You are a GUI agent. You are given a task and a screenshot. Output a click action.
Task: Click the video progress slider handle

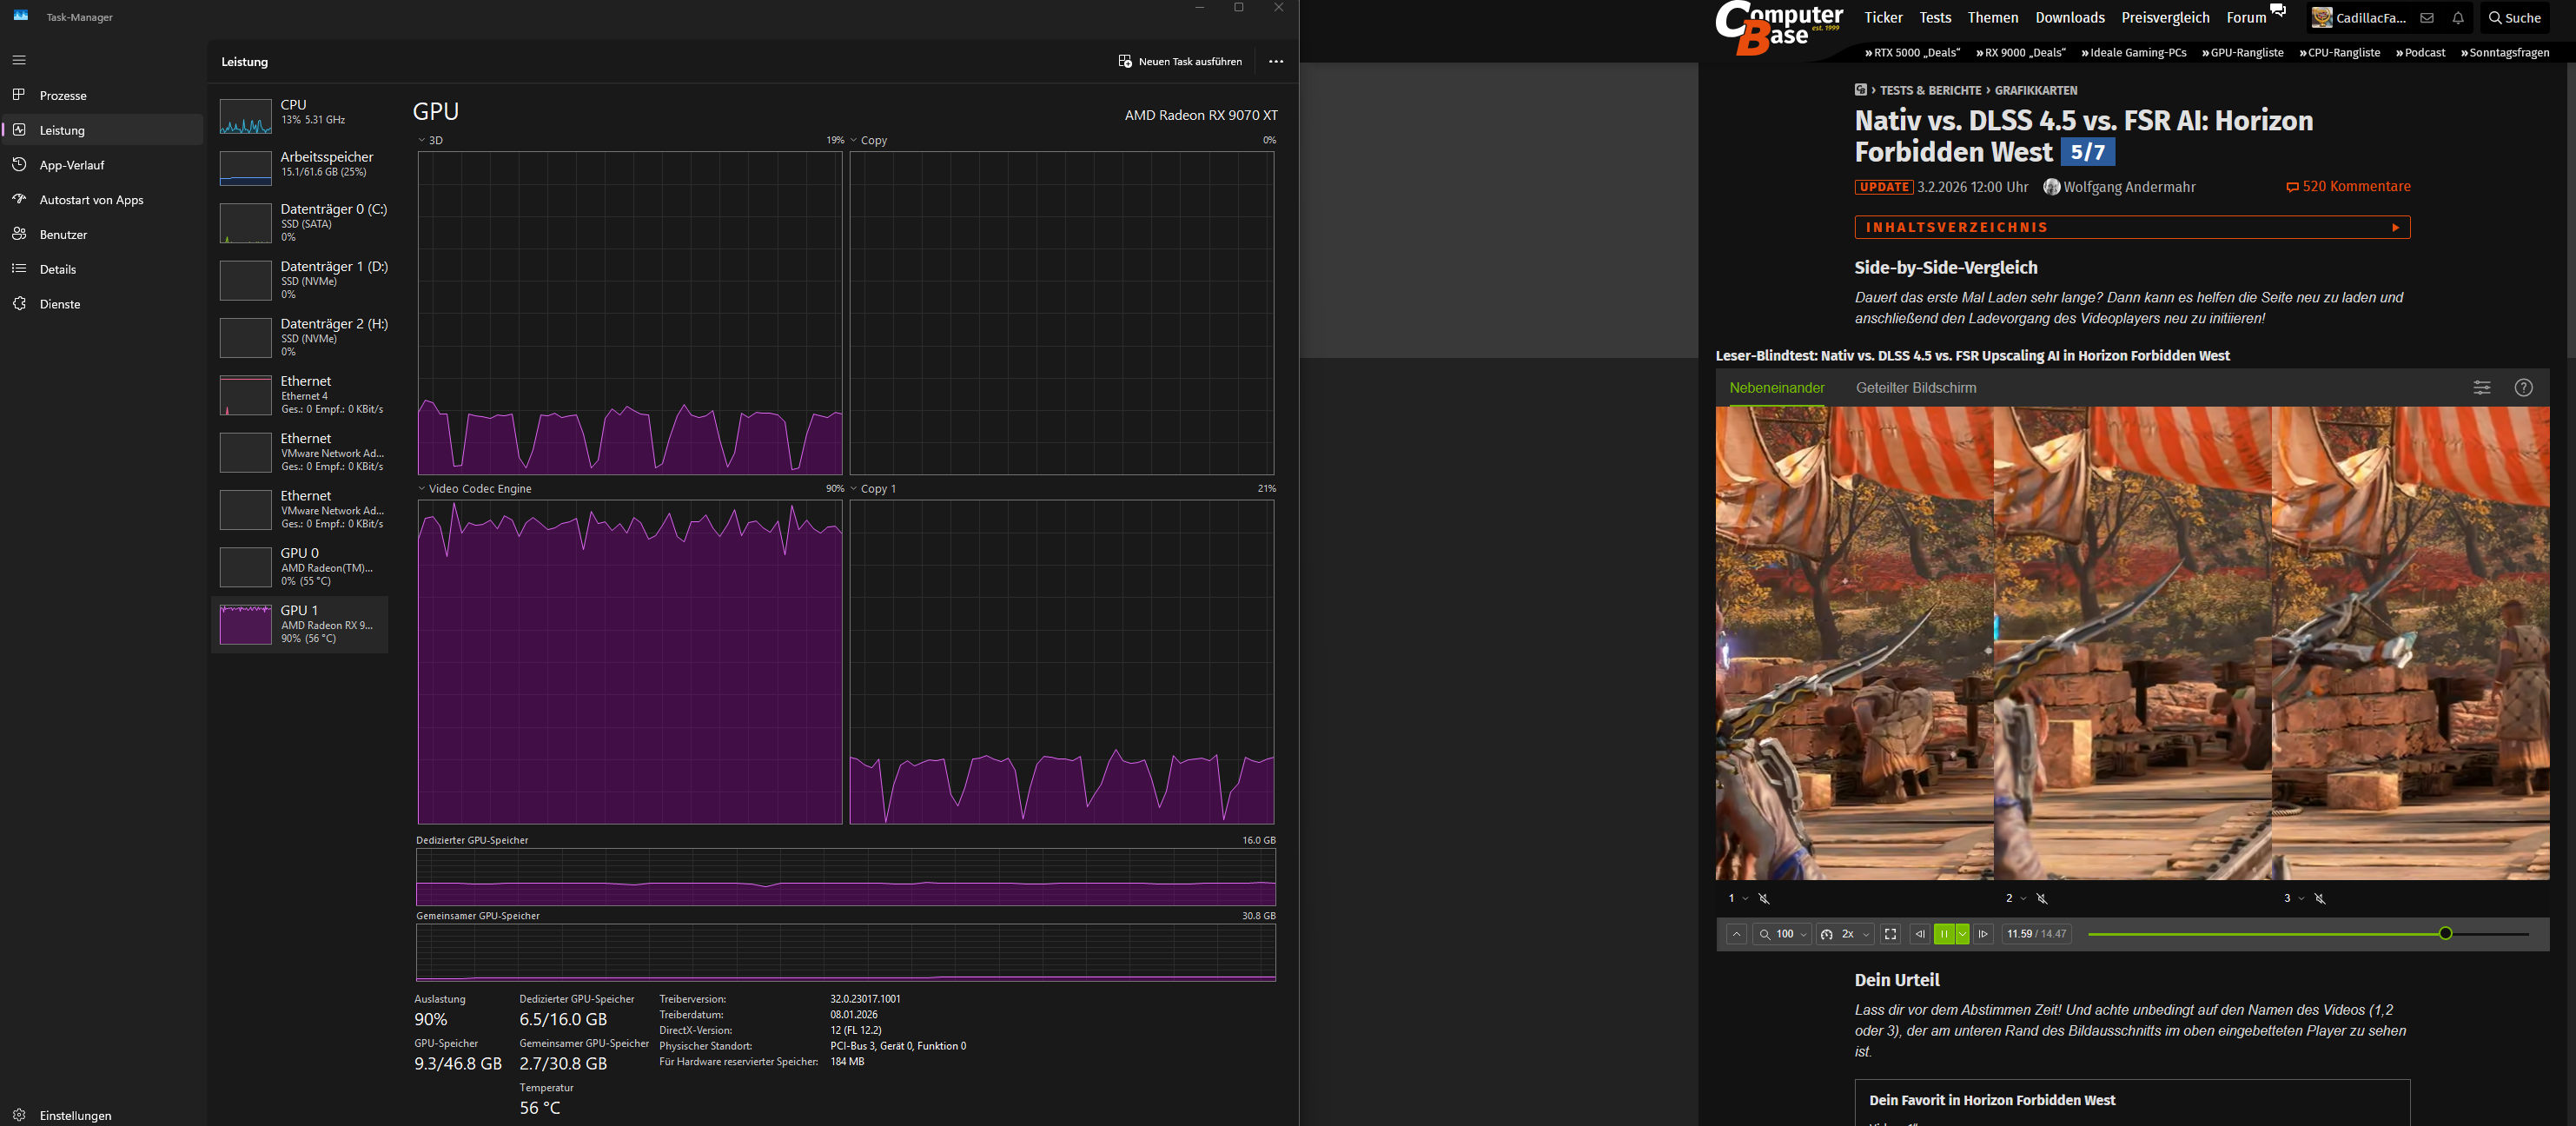[2445, 934]
